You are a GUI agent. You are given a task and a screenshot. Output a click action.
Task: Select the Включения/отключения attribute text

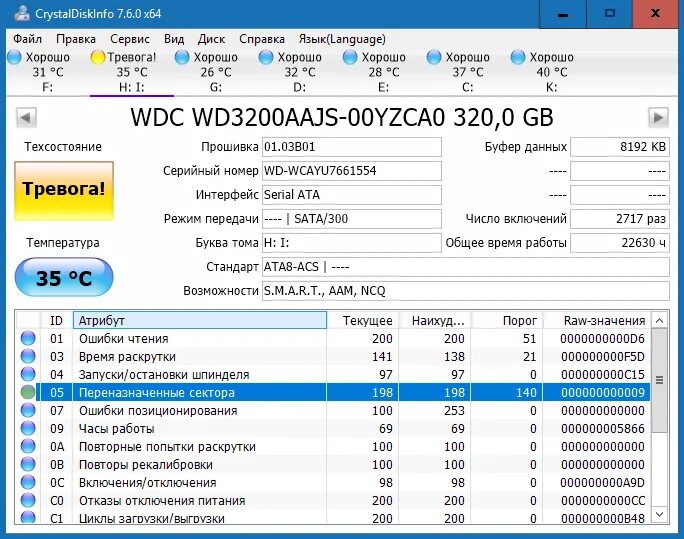(x=147, y=483)
